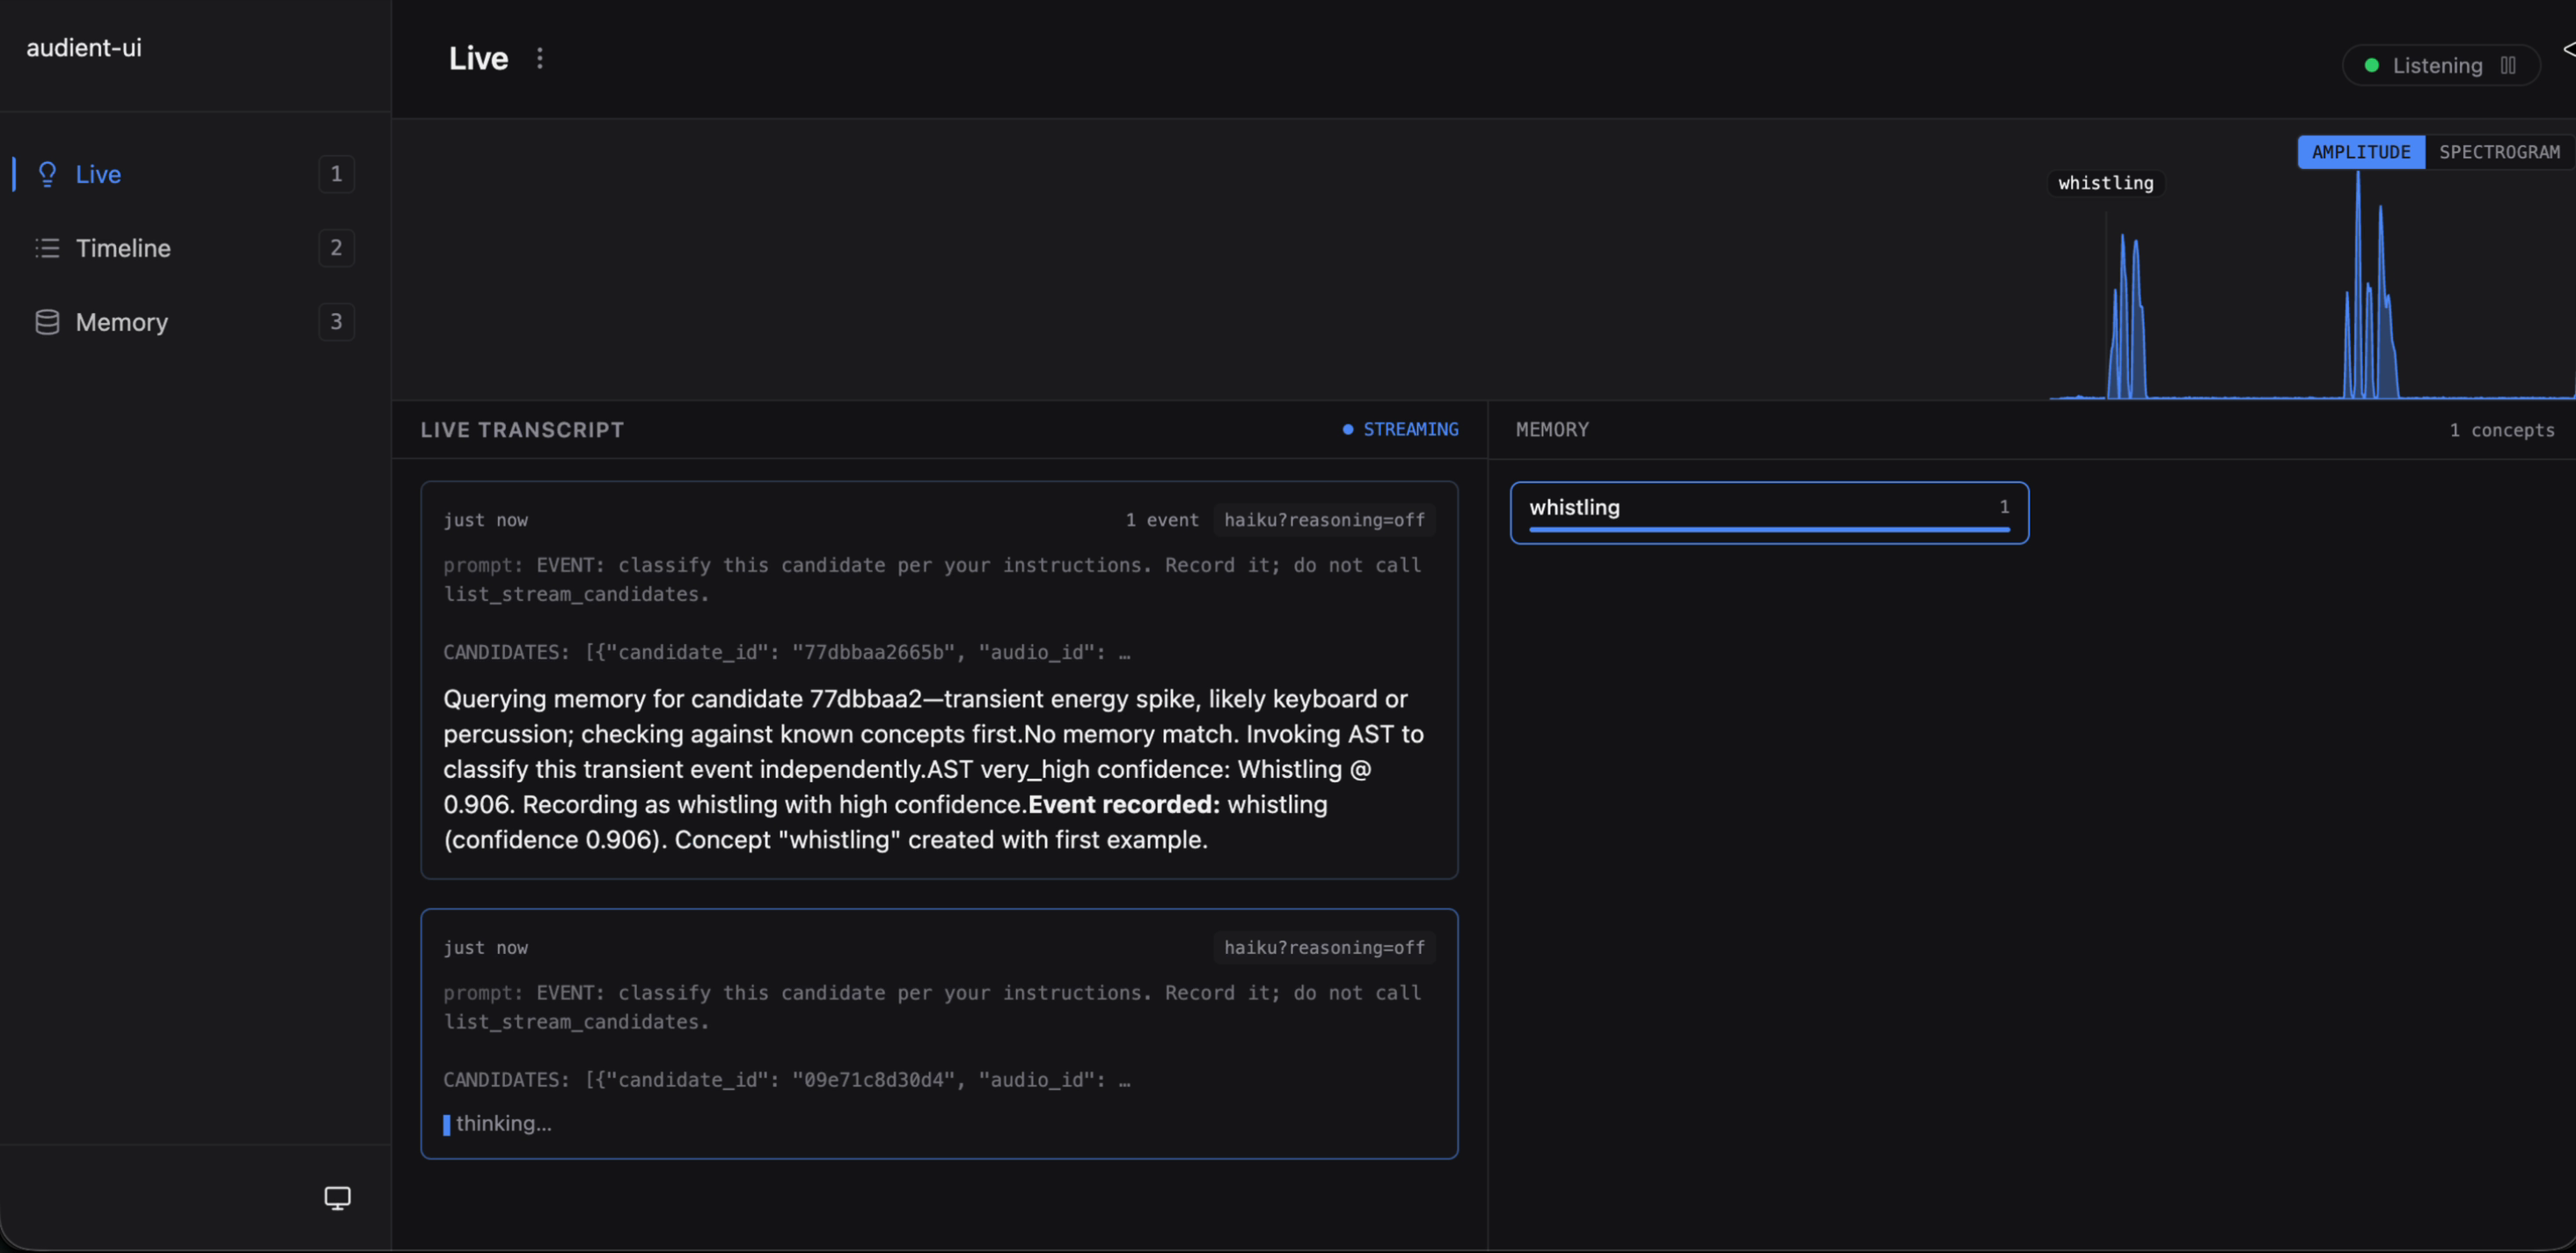Click the monitor icon at sidebar bottom
2576x1253 pixels.
click(338, 1198)
